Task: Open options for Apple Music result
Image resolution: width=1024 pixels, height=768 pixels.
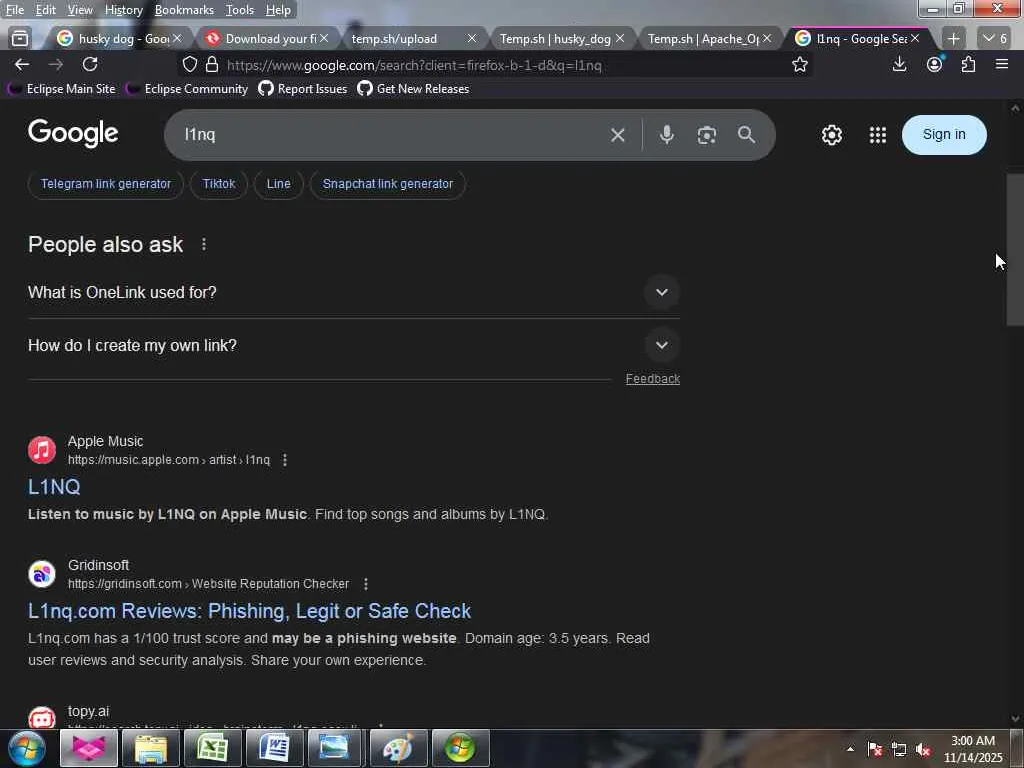Action: [285, 460]
